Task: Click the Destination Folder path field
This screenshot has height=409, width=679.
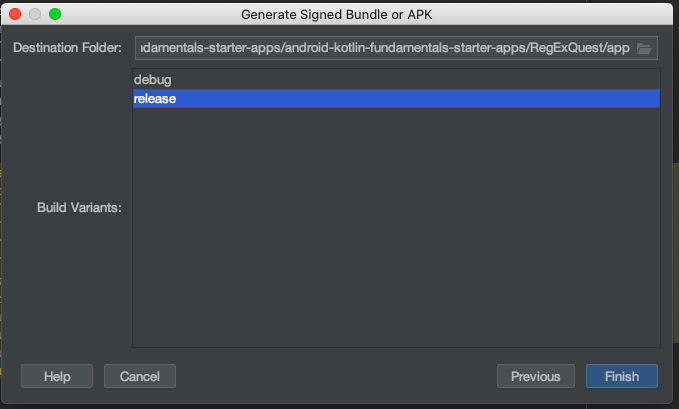Action: coord(396,48)
